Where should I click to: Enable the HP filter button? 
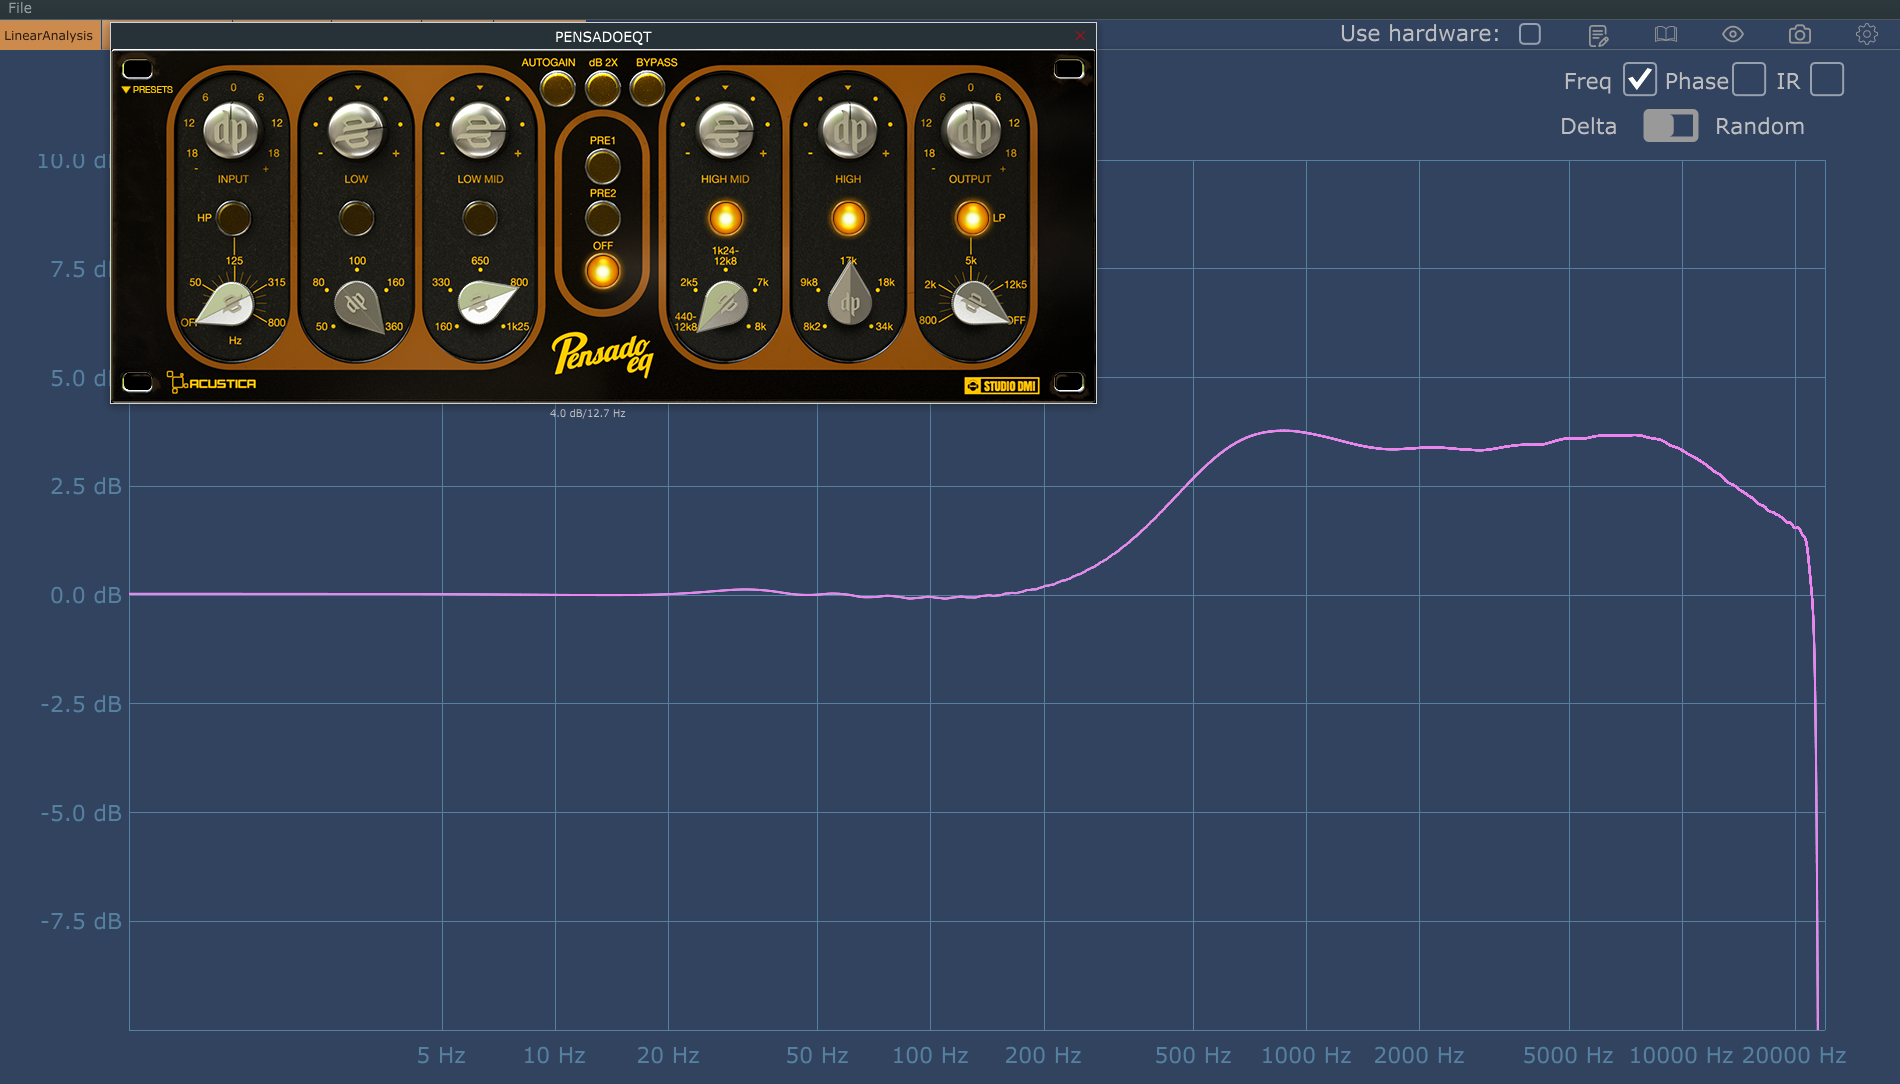coord(233,218)
